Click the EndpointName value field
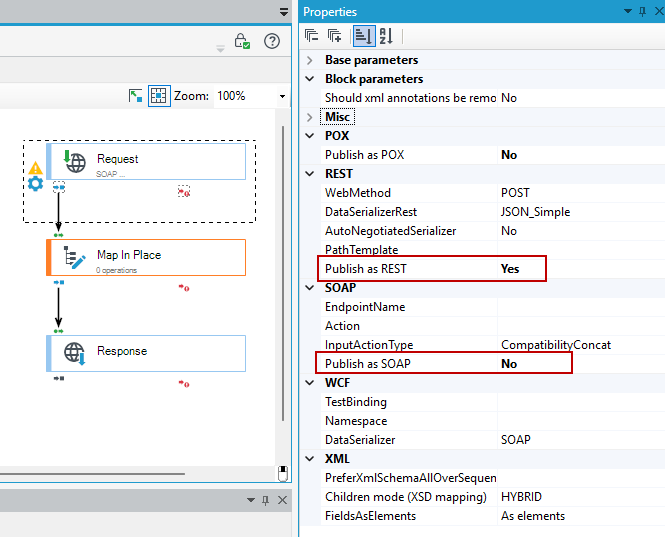Screen dimensions: 665x537 click(581, 307)
